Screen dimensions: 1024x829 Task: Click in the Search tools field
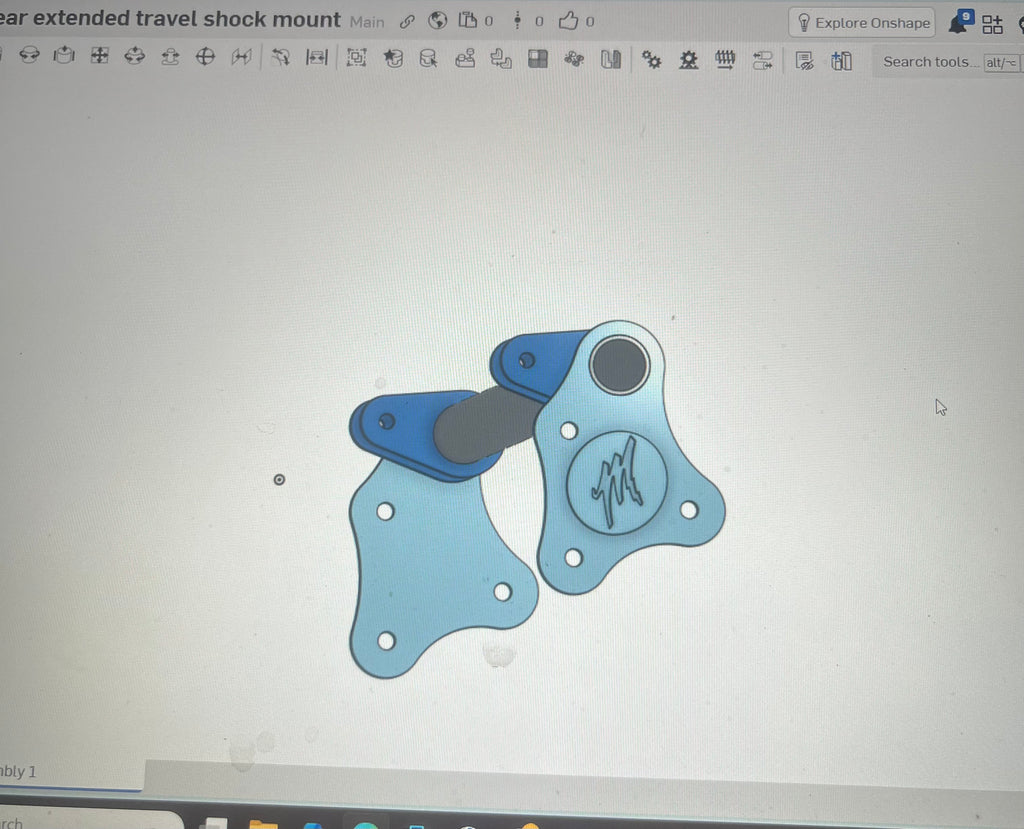926,62
